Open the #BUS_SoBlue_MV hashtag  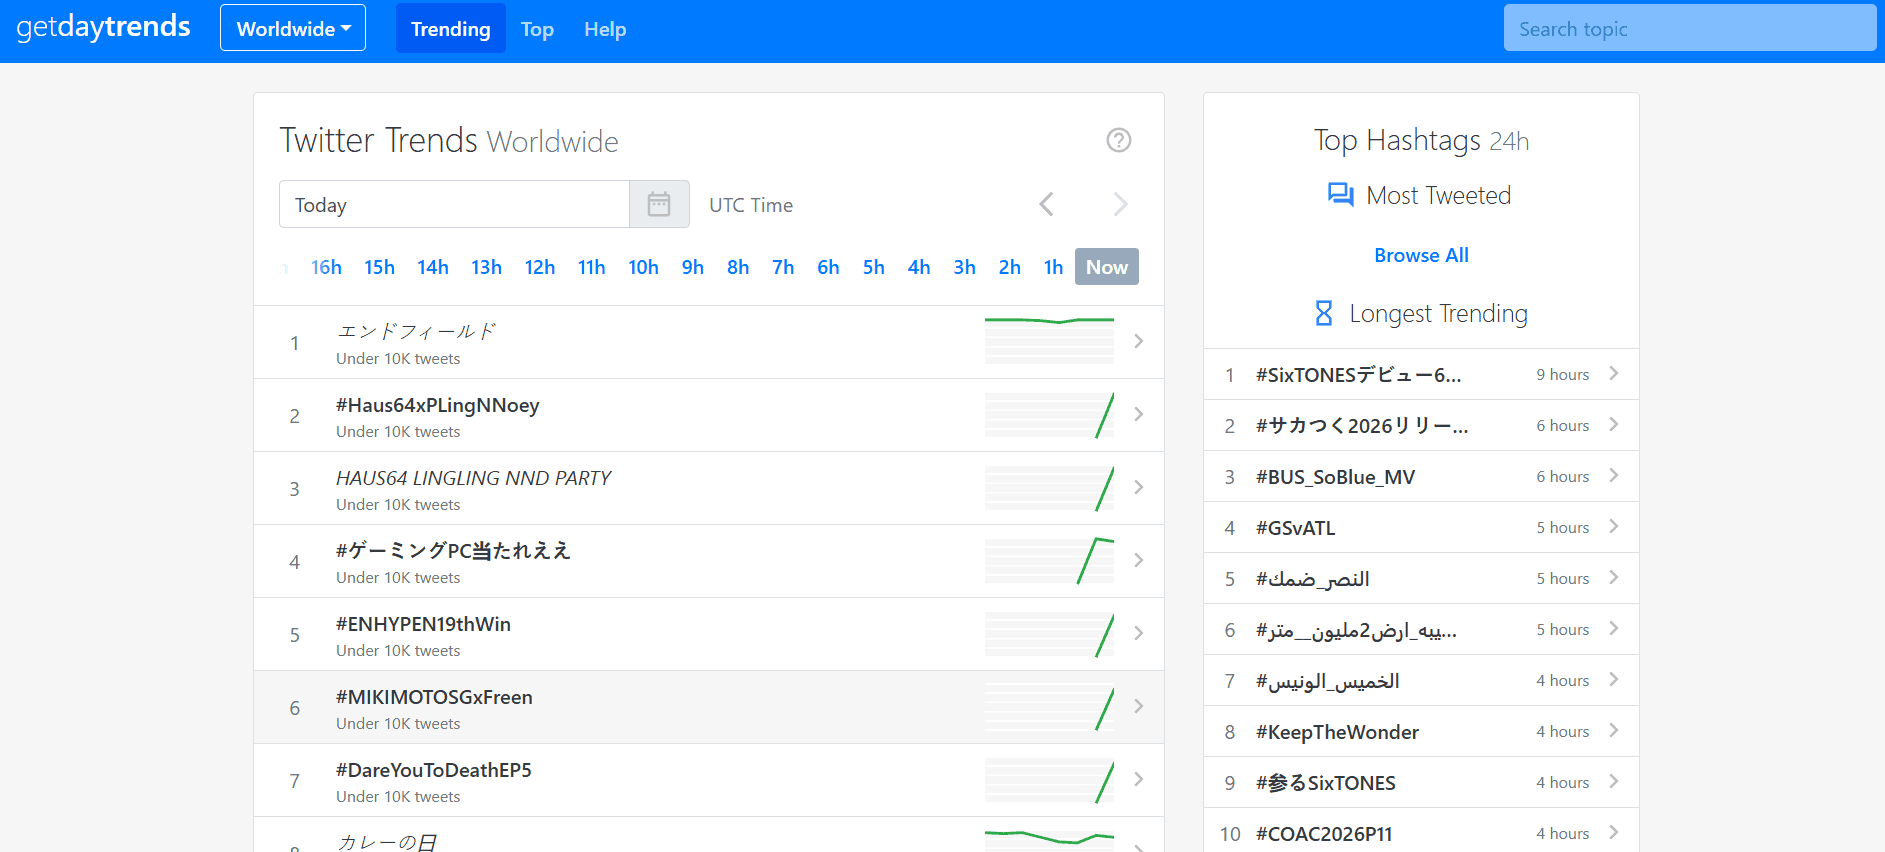point(1336,477)
